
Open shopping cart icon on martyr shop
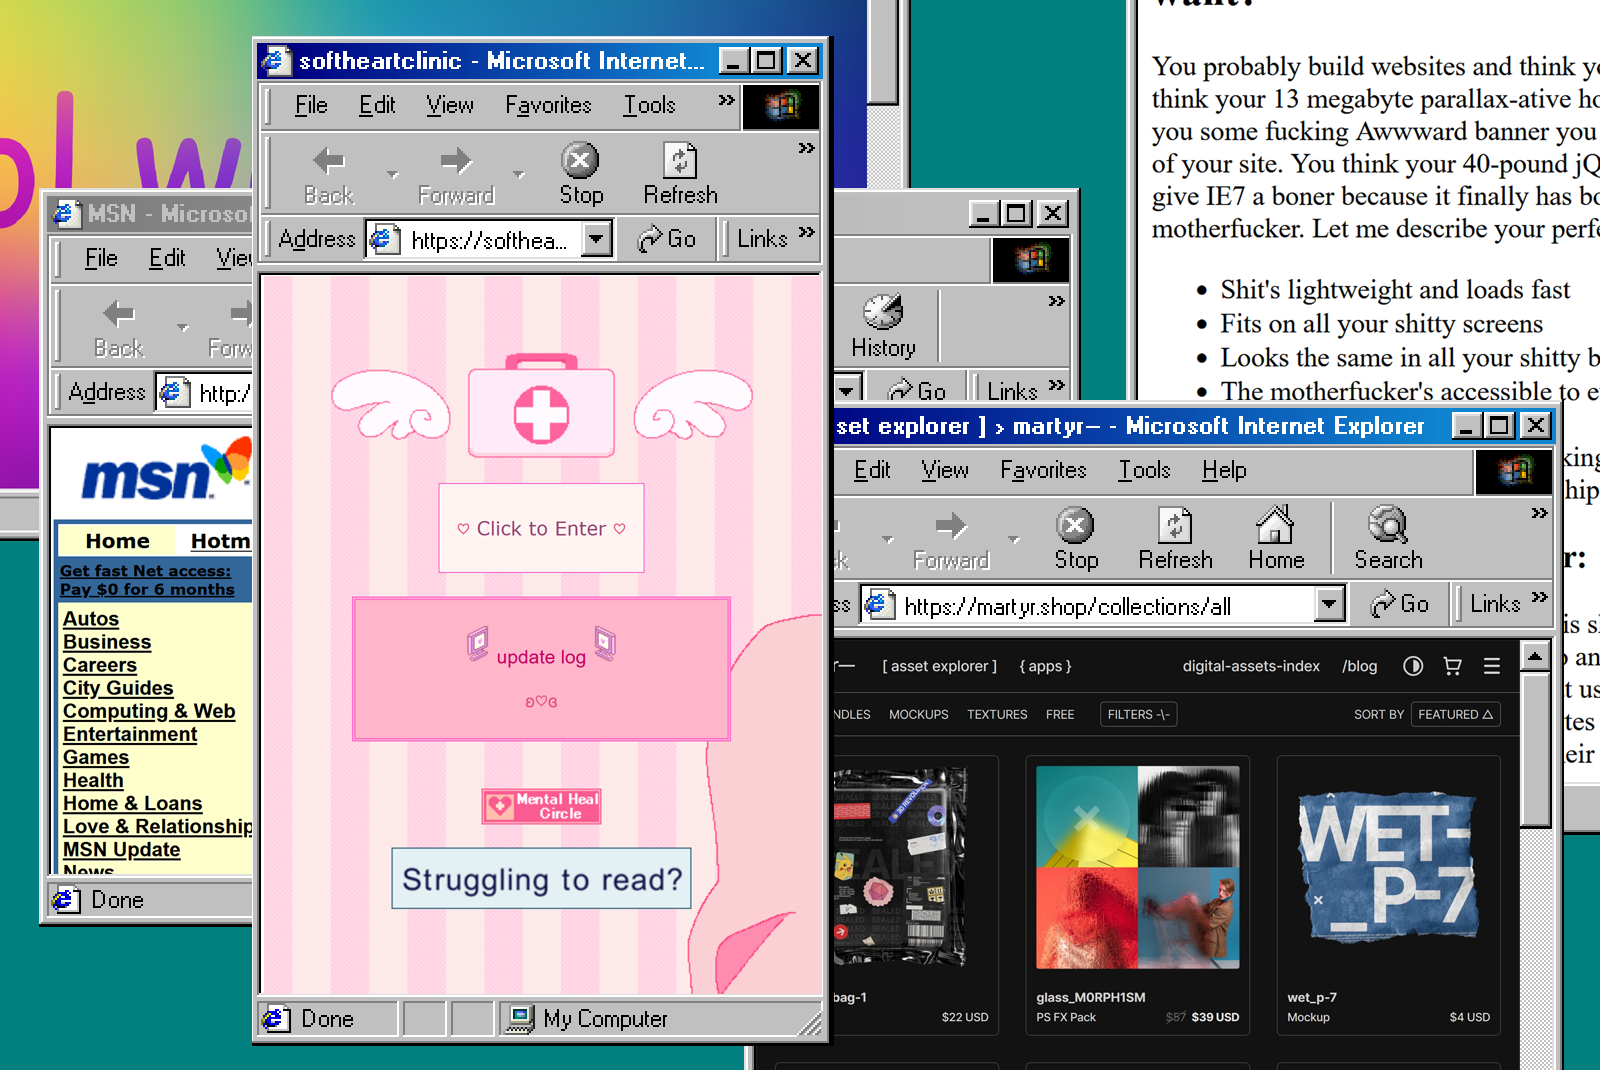coord(1452,666)
